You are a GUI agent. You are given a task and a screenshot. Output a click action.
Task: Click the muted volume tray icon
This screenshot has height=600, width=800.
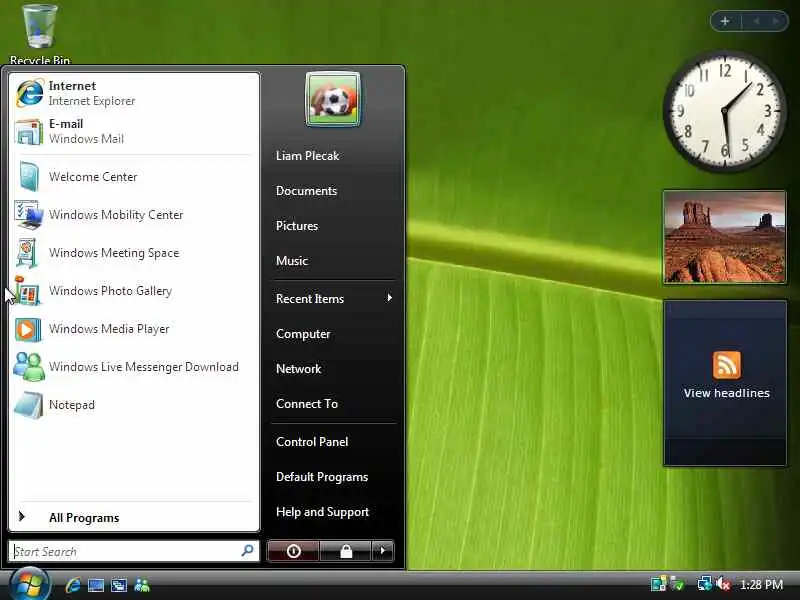723,584
